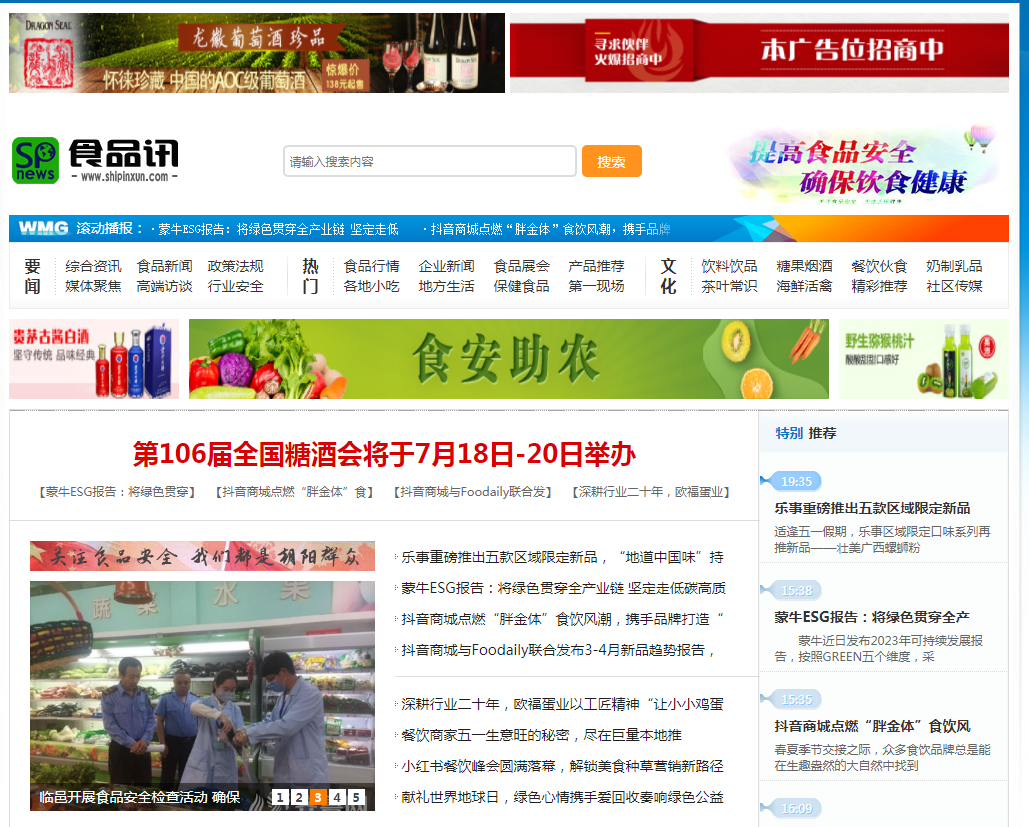Screen dimensions: 1029x827
Task: Open 政策法规 in the navigation
Action: (236, 266)
